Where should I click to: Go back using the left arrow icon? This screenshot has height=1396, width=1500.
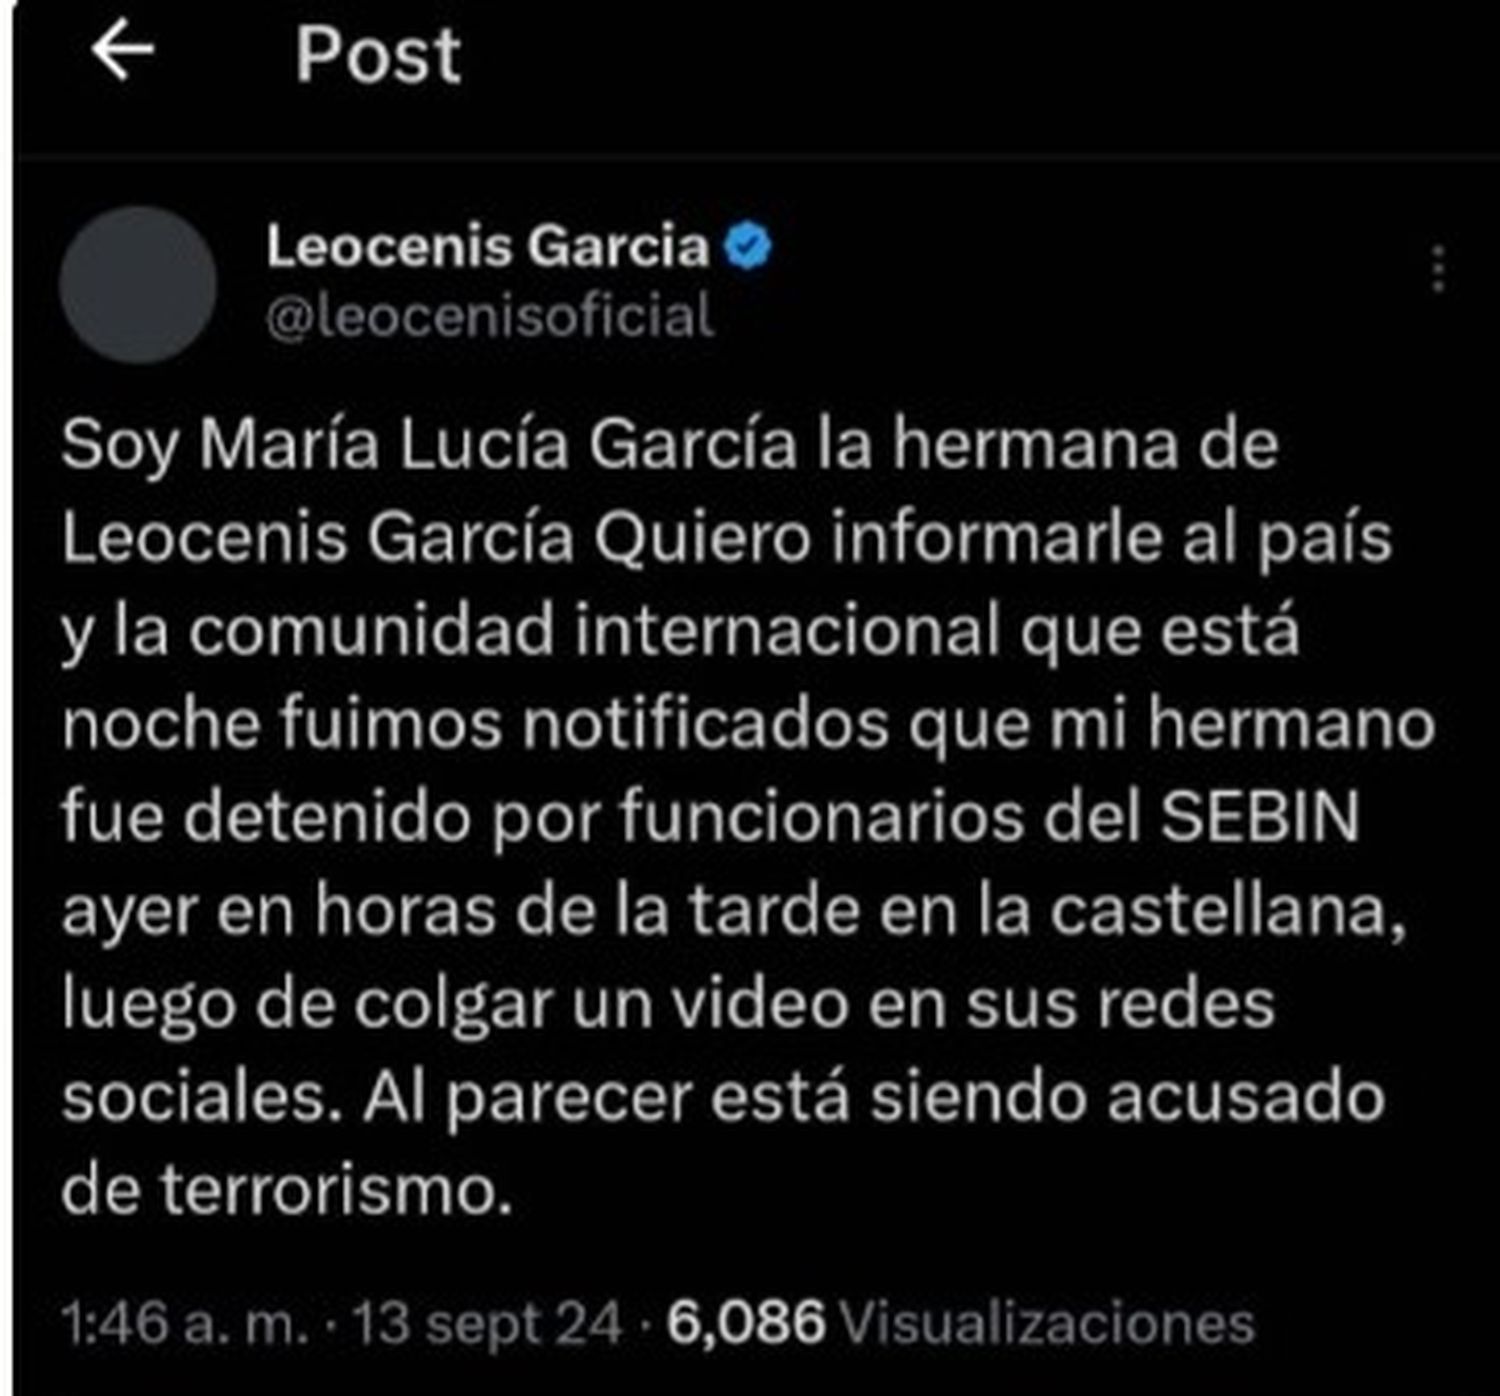[122, 51]
